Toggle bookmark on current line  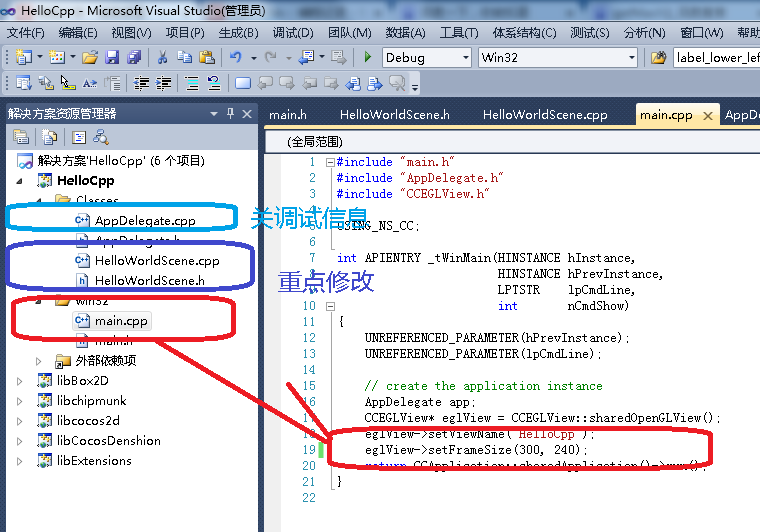click(242, 83)
